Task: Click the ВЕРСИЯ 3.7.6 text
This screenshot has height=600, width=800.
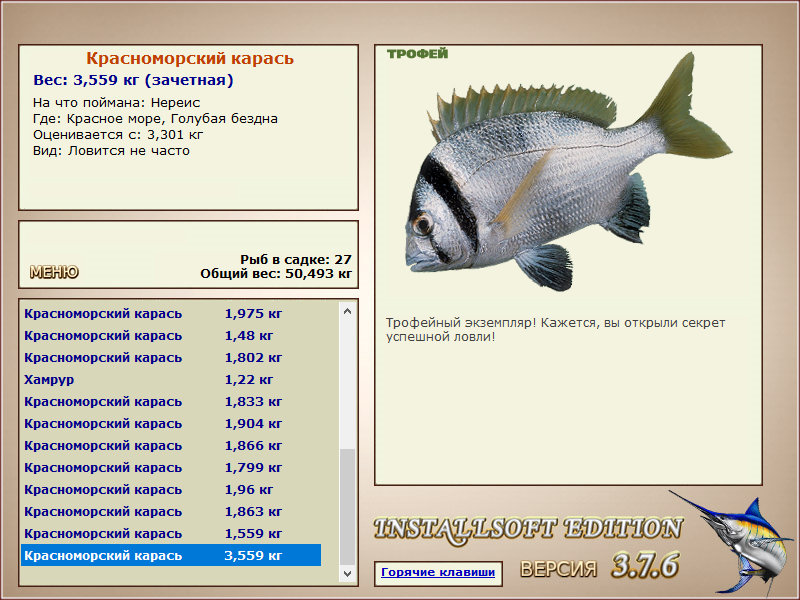Action: point(600,566)
